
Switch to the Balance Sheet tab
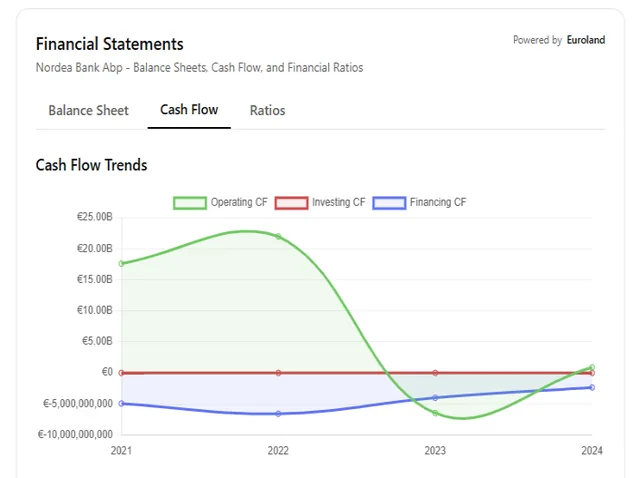(89, 110)
